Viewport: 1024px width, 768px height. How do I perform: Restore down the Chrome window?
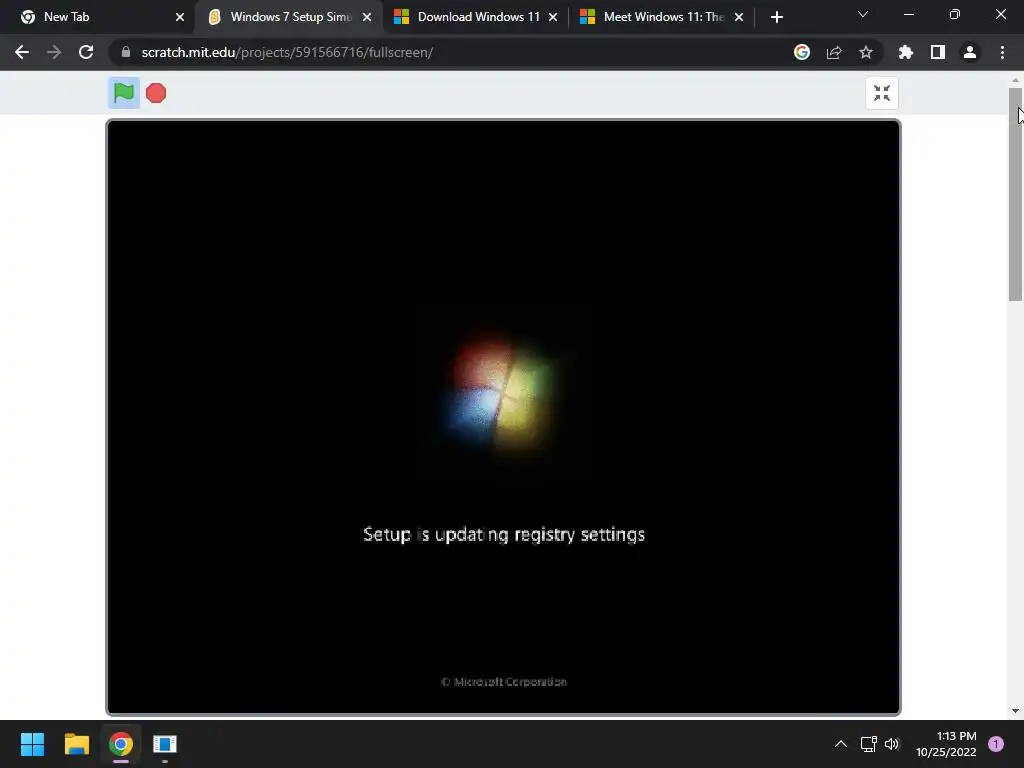(x=955, y=14)
